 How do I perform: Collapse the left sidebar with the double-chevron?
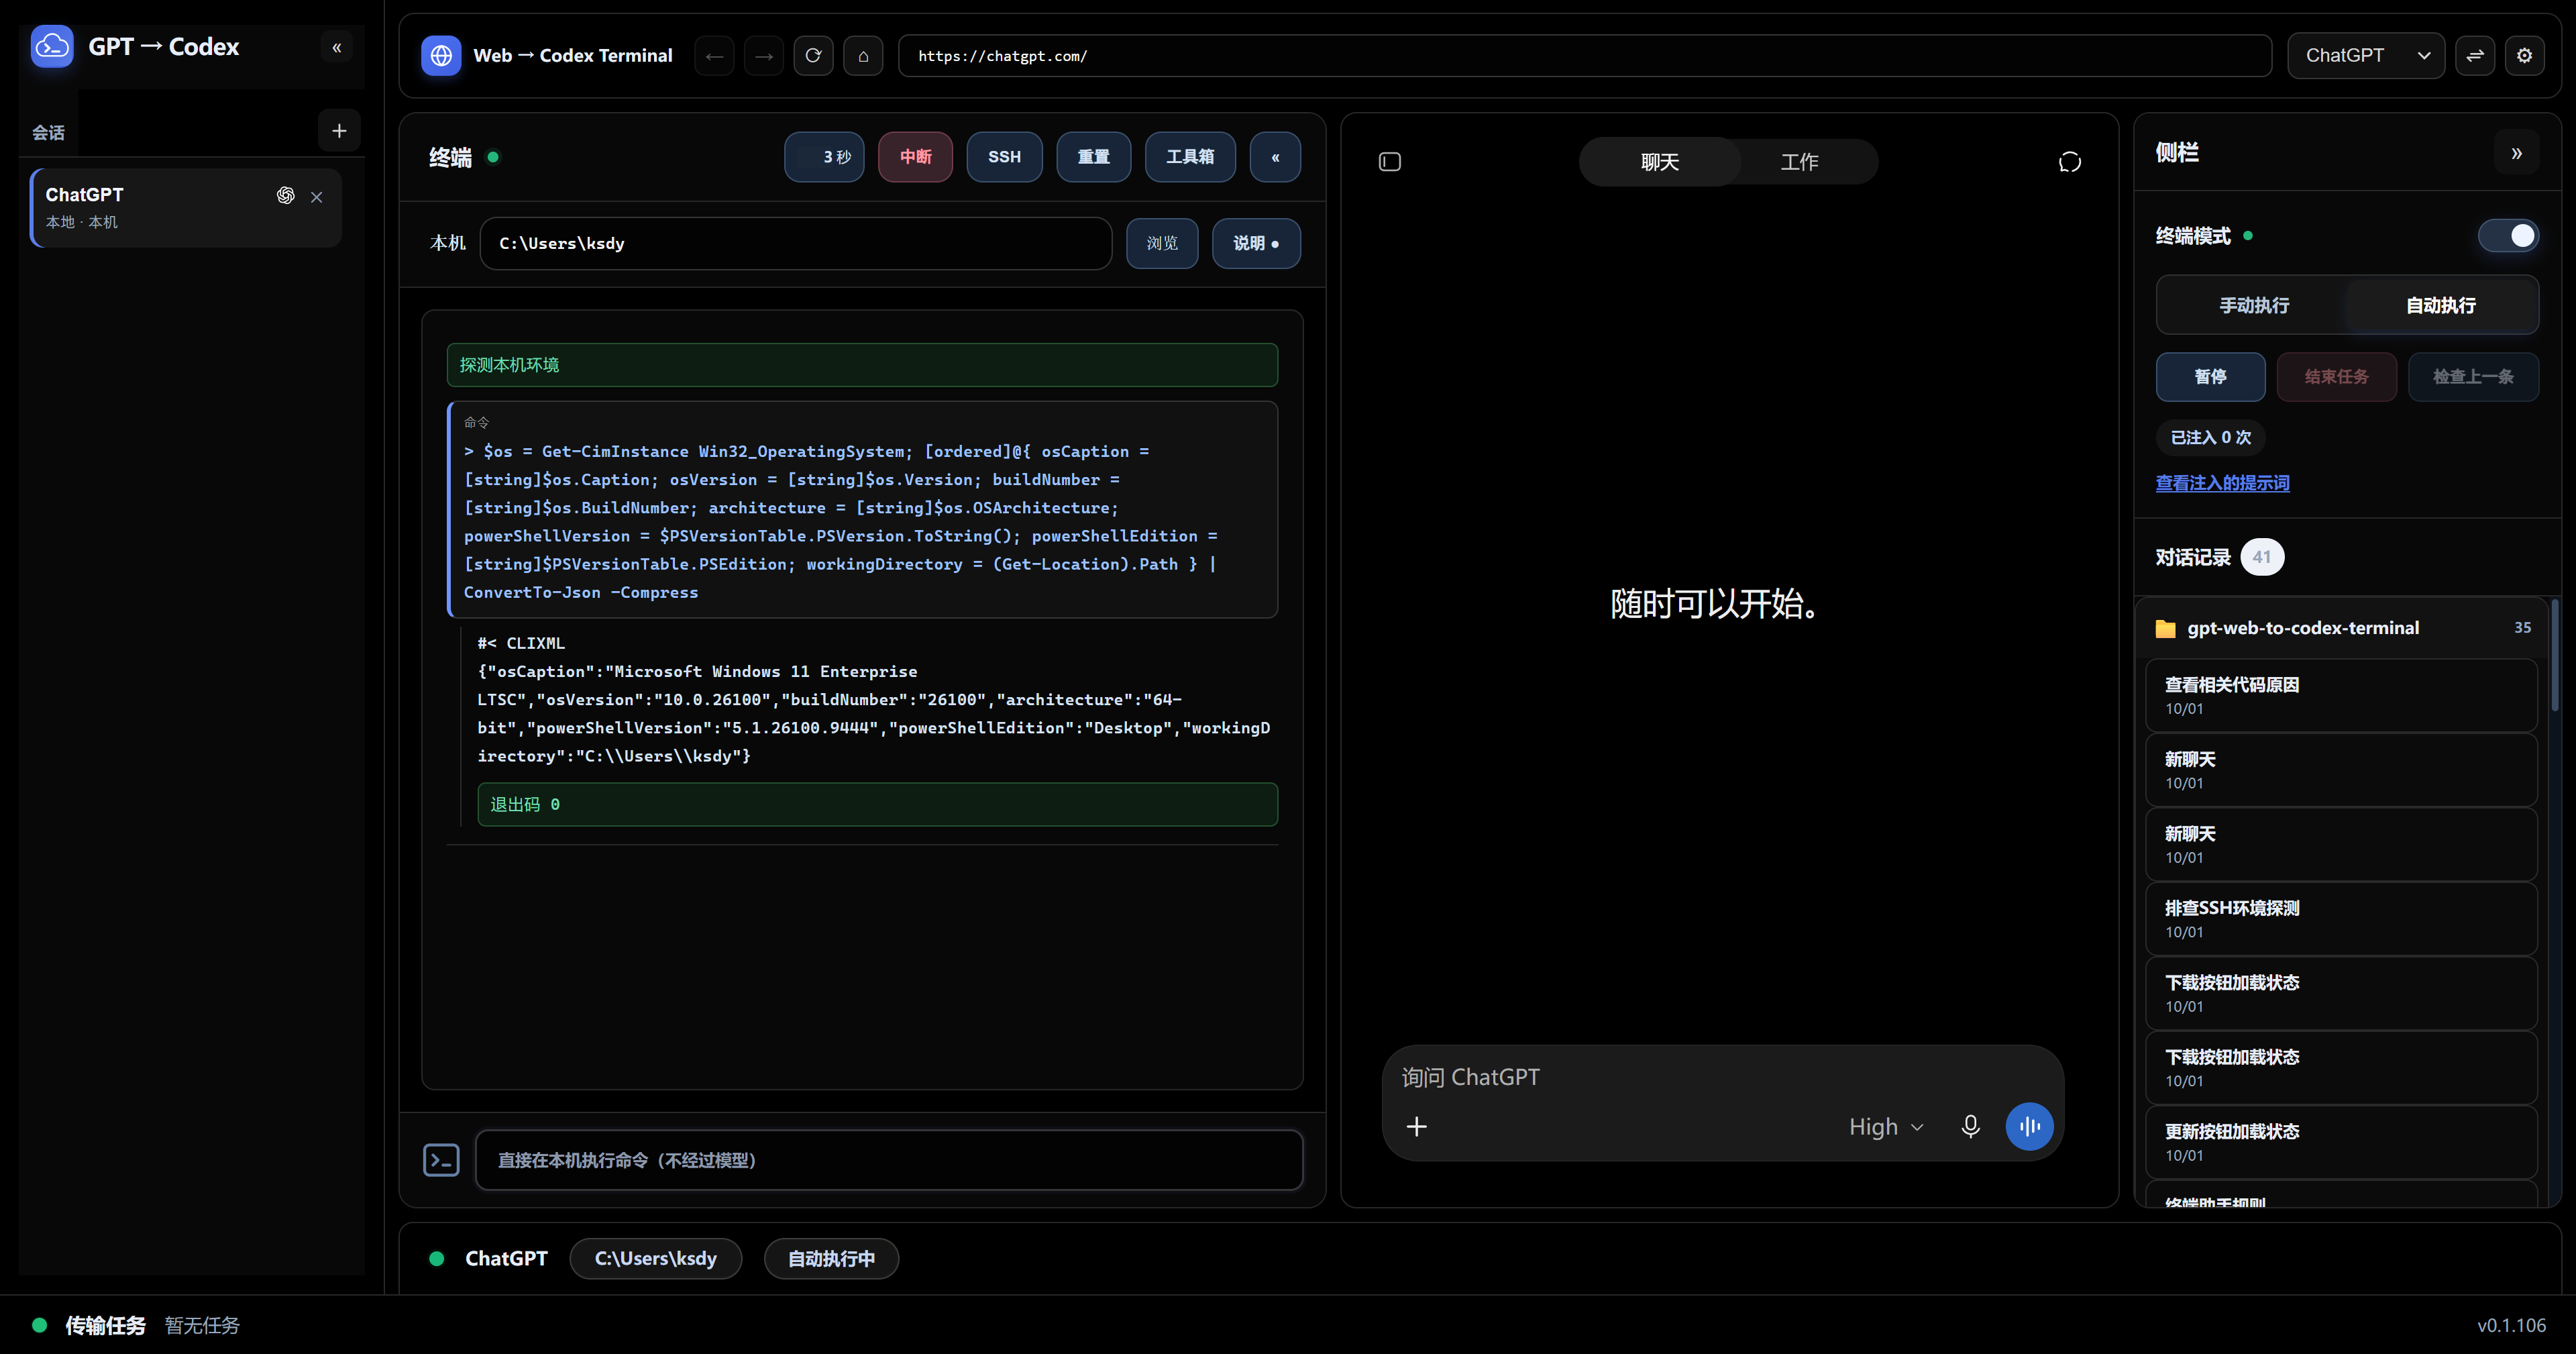point(337,47)
